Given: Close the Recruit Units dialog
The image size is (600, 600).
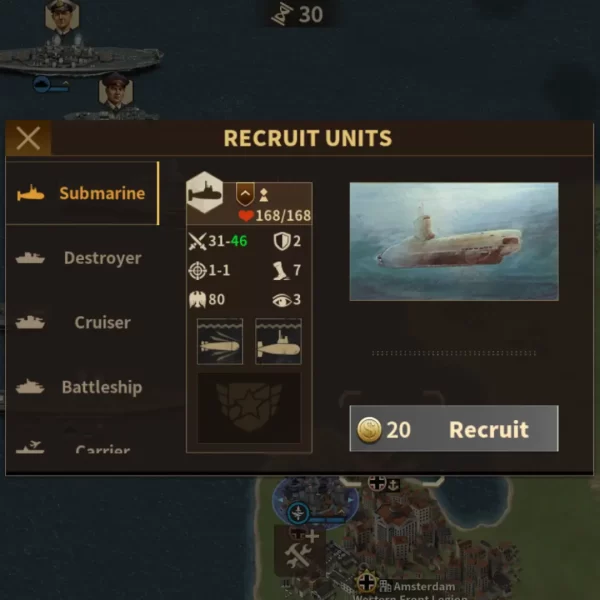Looking at the screenshot, I should coord(28,138).
